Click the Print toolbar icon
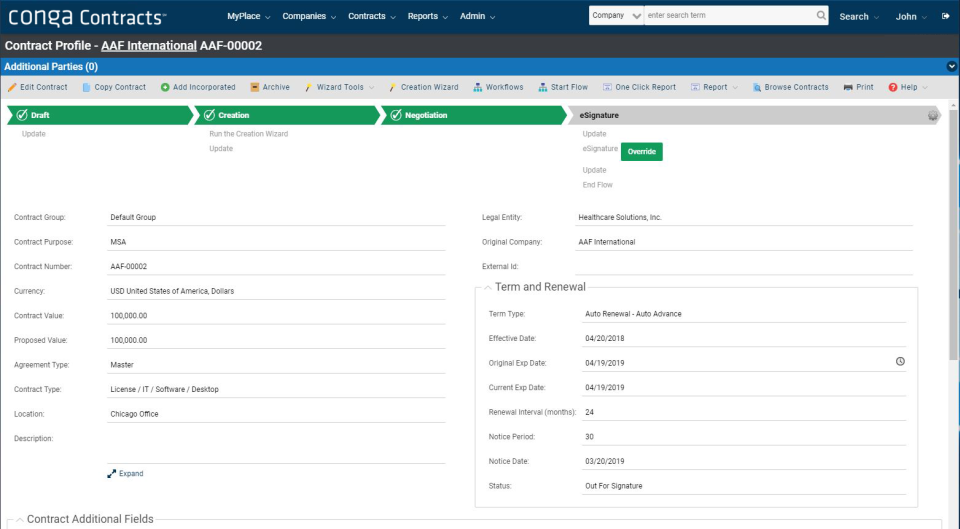 point(848,88)
